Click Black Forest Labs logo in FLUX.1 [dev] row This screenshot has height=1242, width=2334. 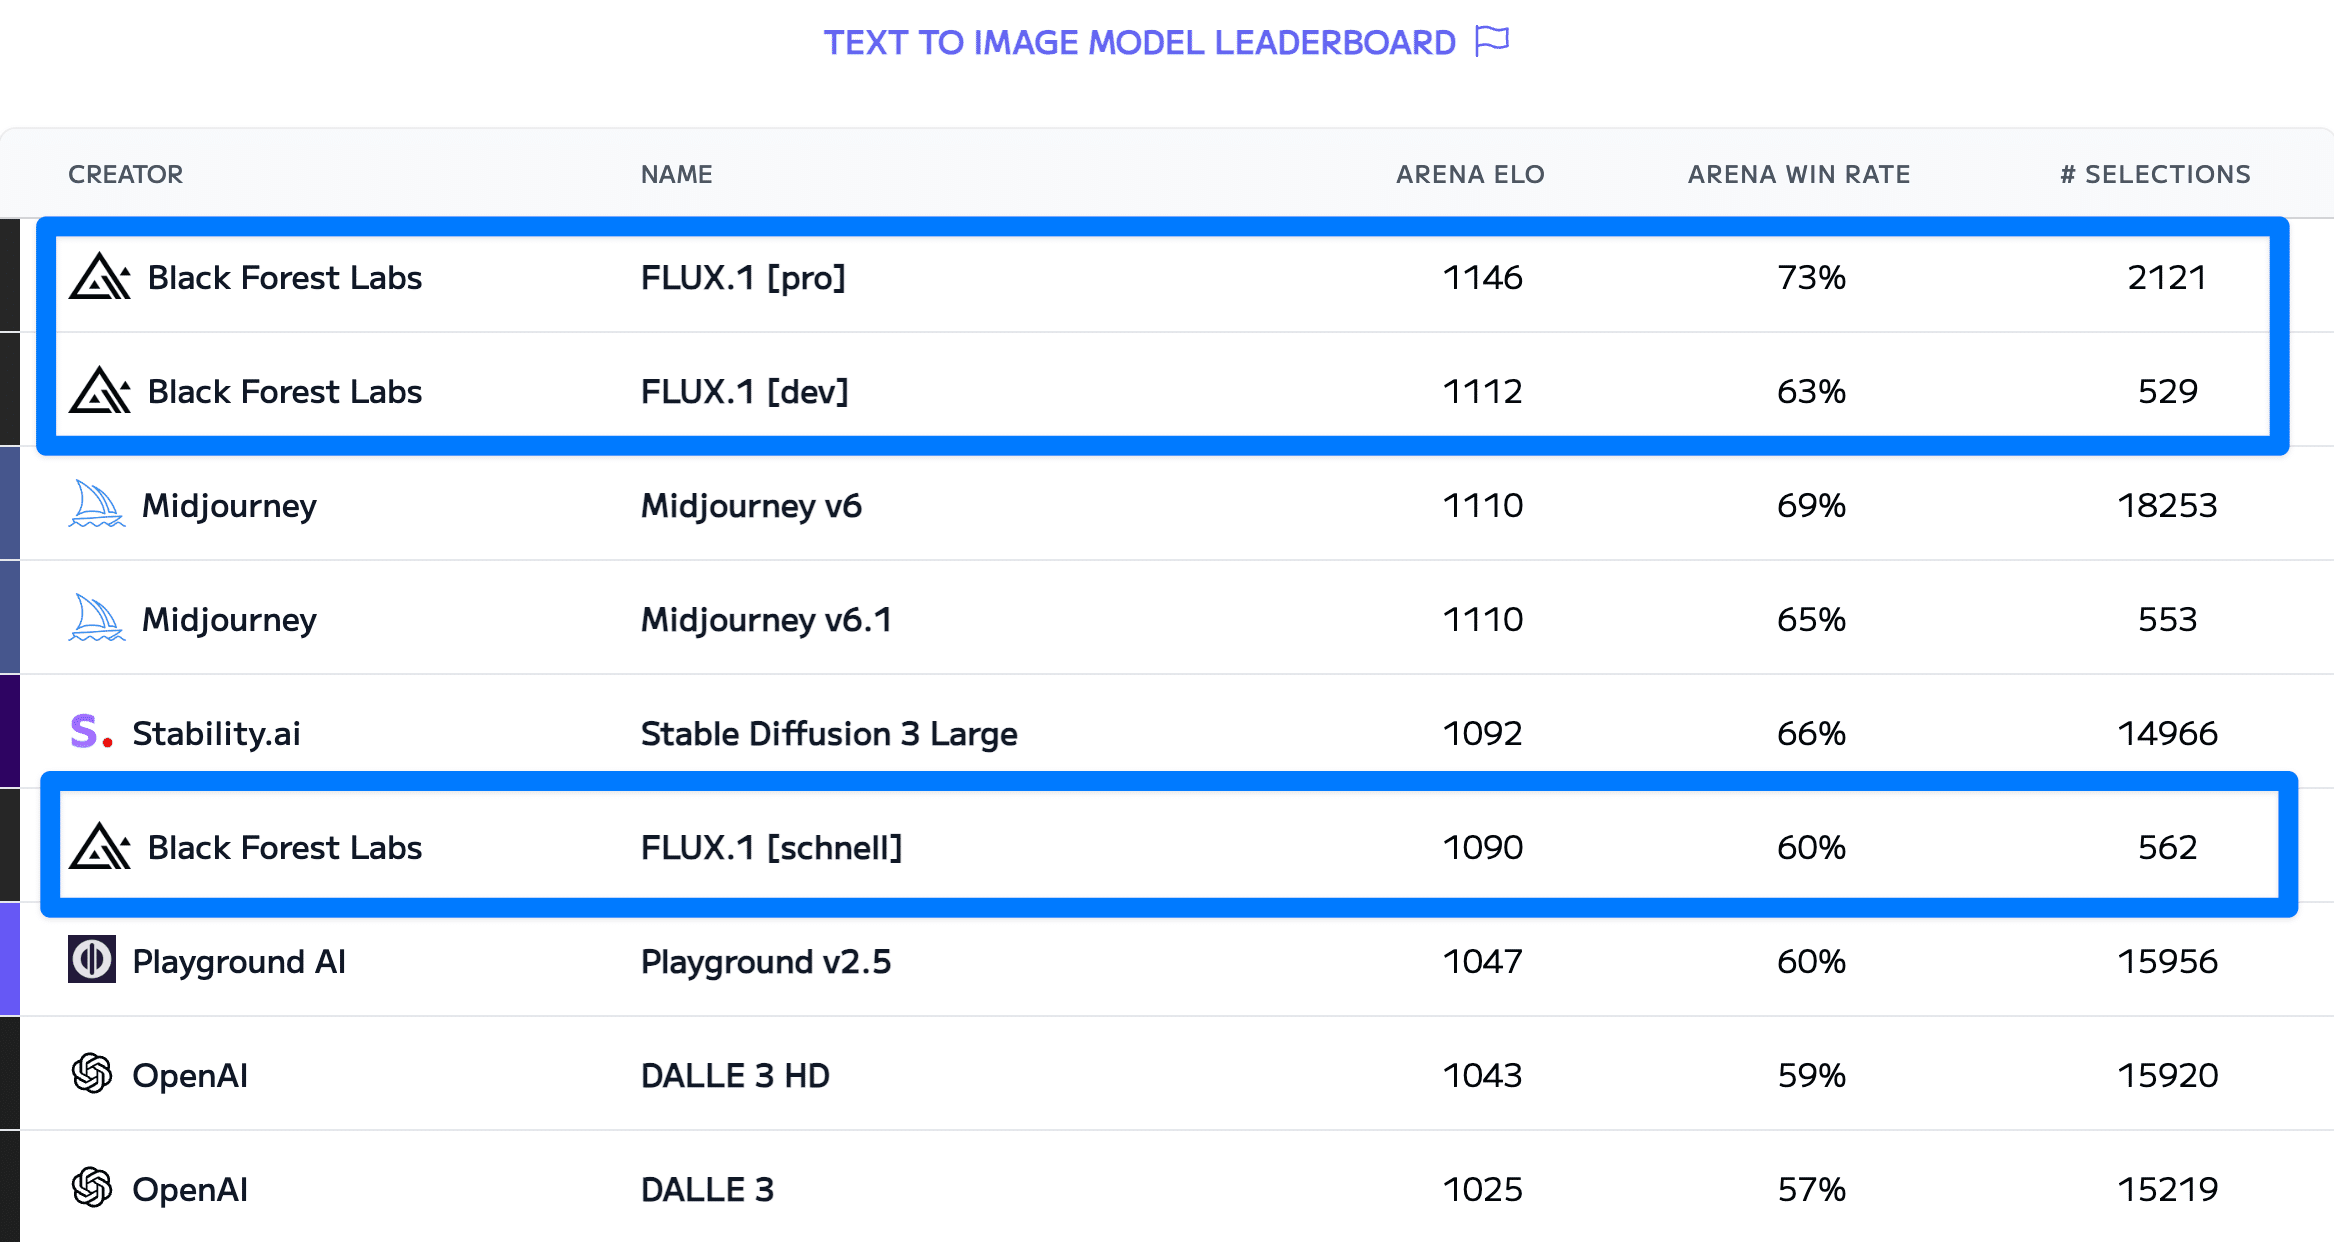pos(99,391)
